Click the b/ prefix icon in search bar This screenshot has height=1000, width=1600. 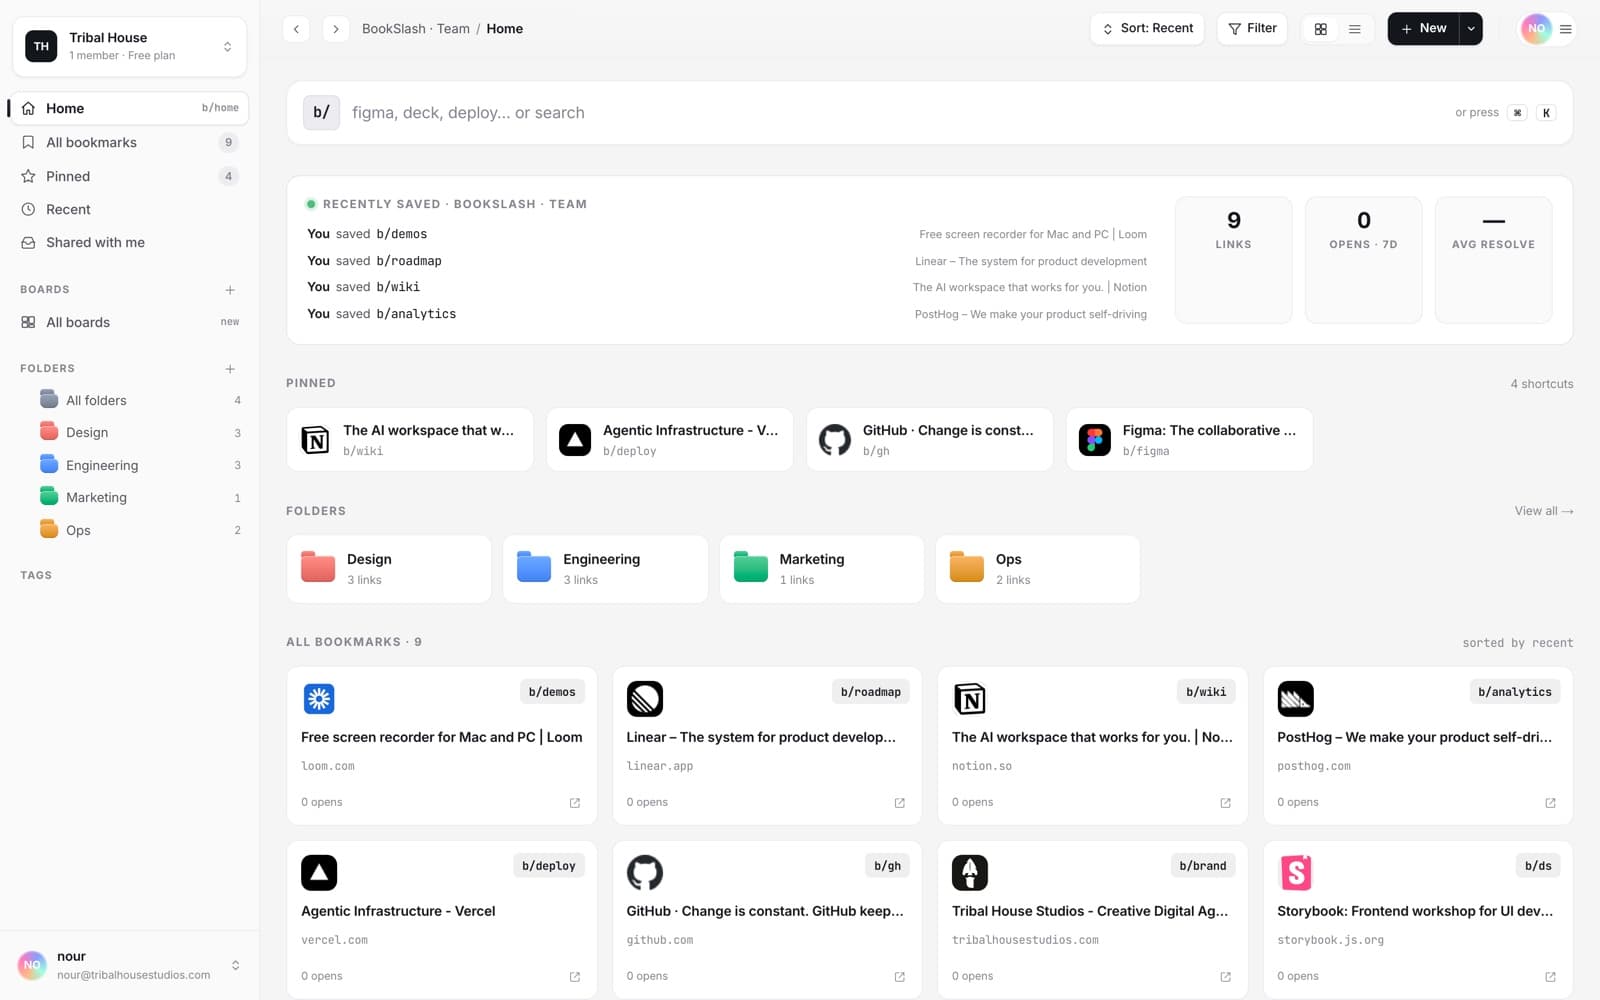coord(321,113)
